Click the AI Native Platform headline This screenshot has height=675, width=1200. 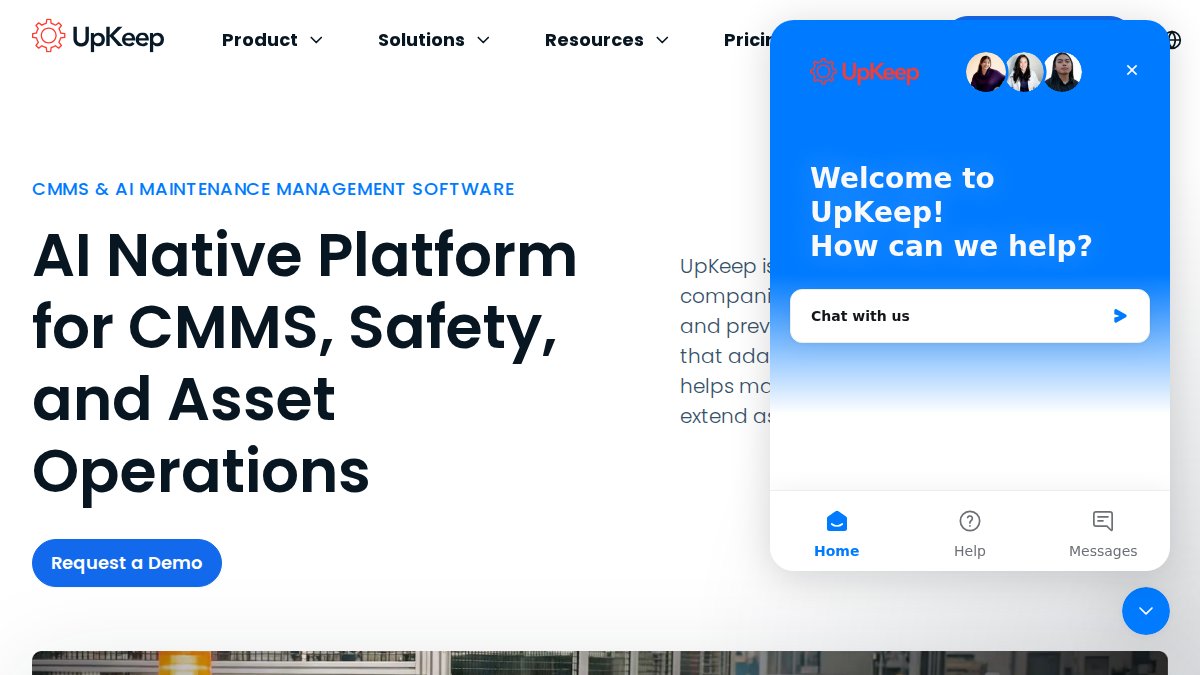click(x=305, y=363)
